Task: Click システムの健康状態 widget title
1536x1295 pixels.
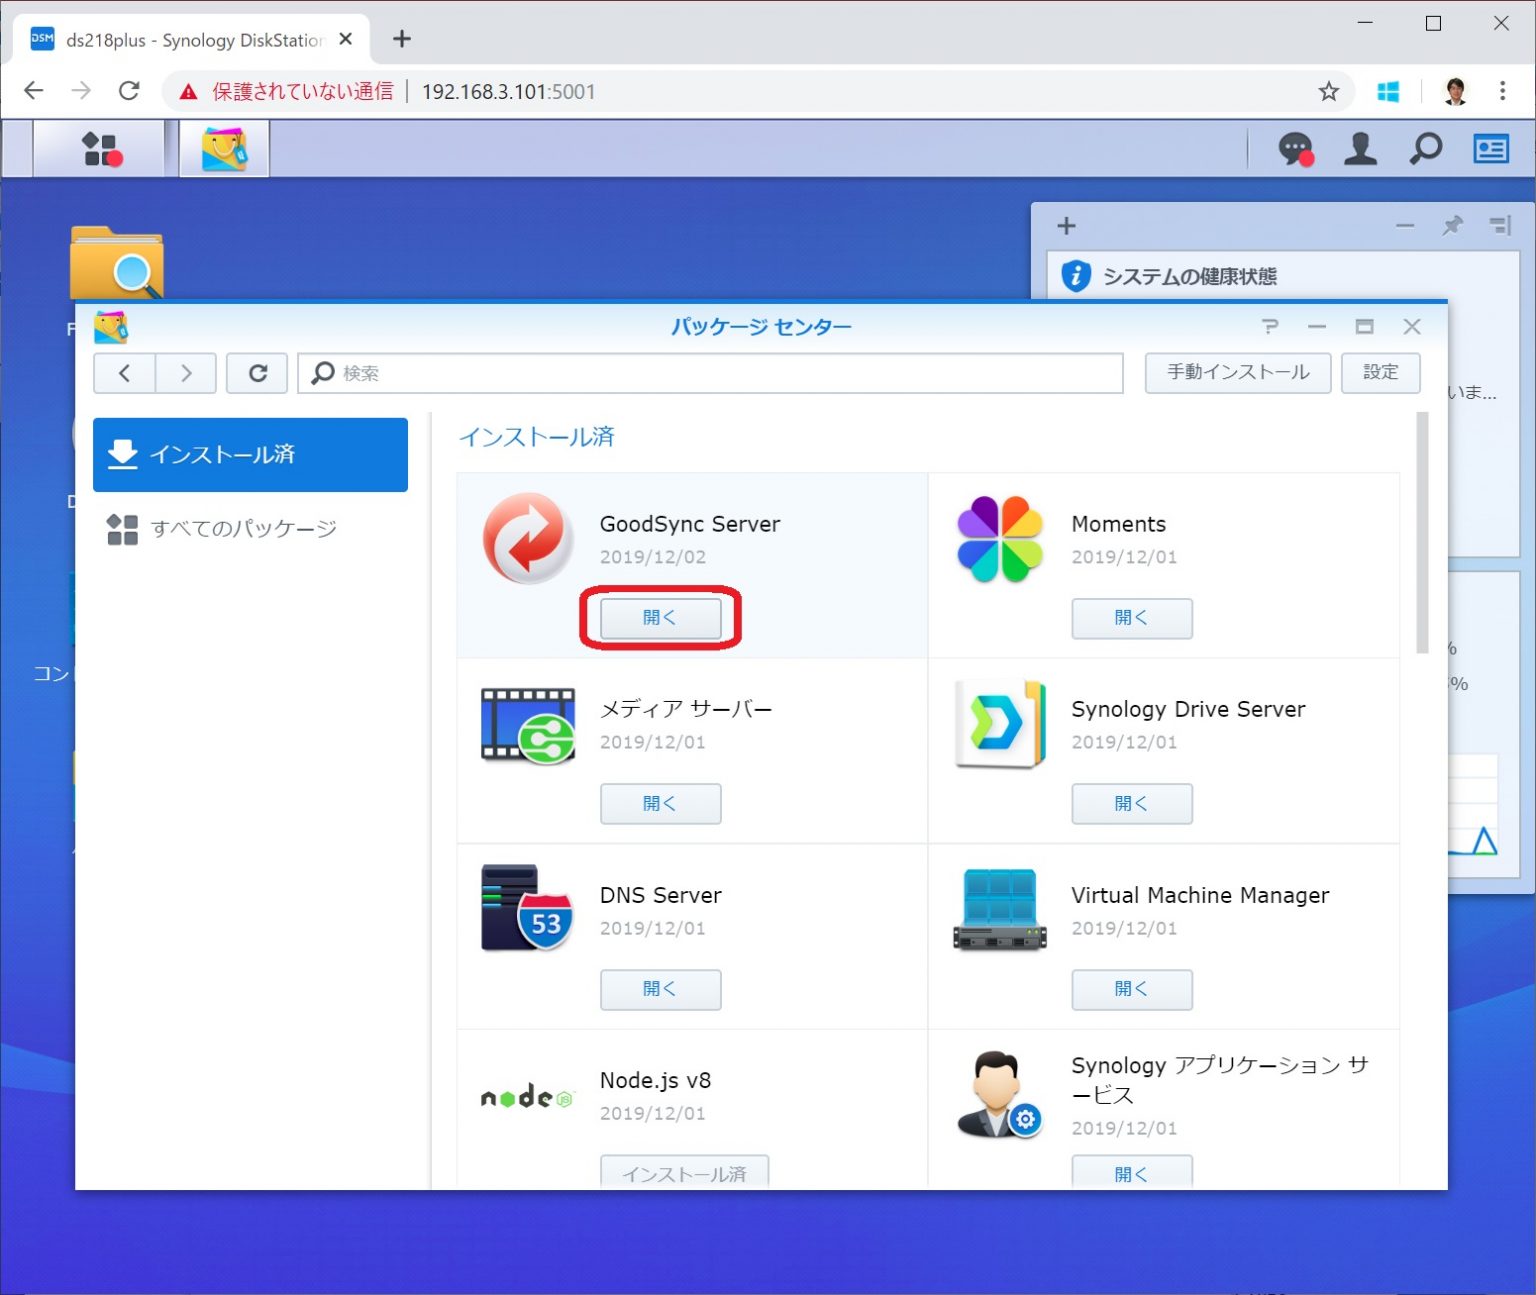Action: [1189, 276]
